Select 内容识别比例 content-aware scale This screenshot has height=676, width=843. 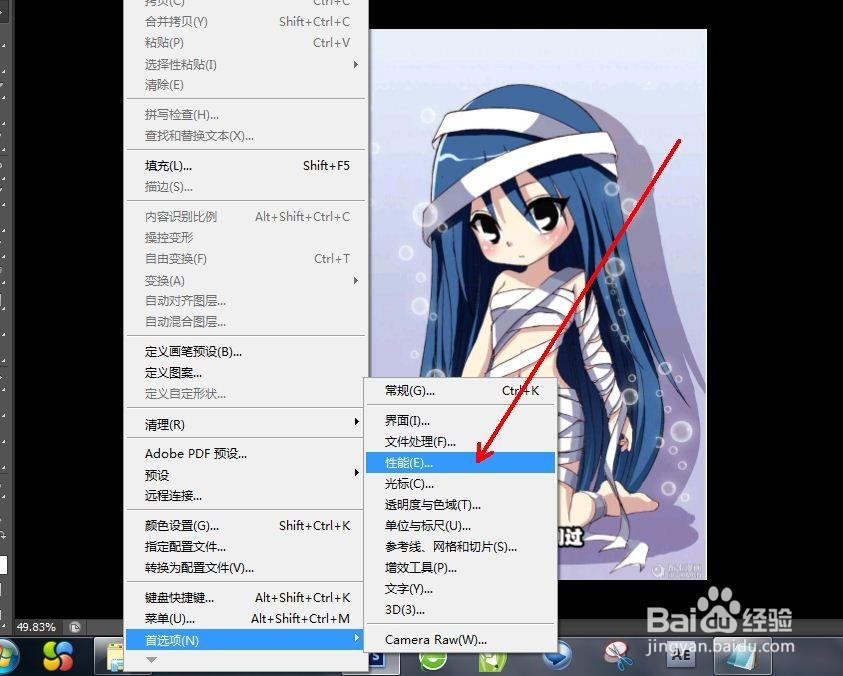pos(245,216)
